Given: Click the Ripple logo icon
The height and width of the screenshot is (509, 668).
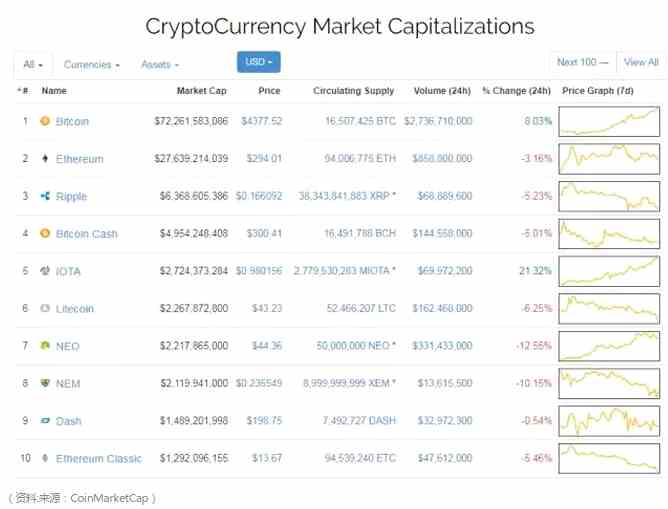Looking at the screenshot, I should [44, 196].
